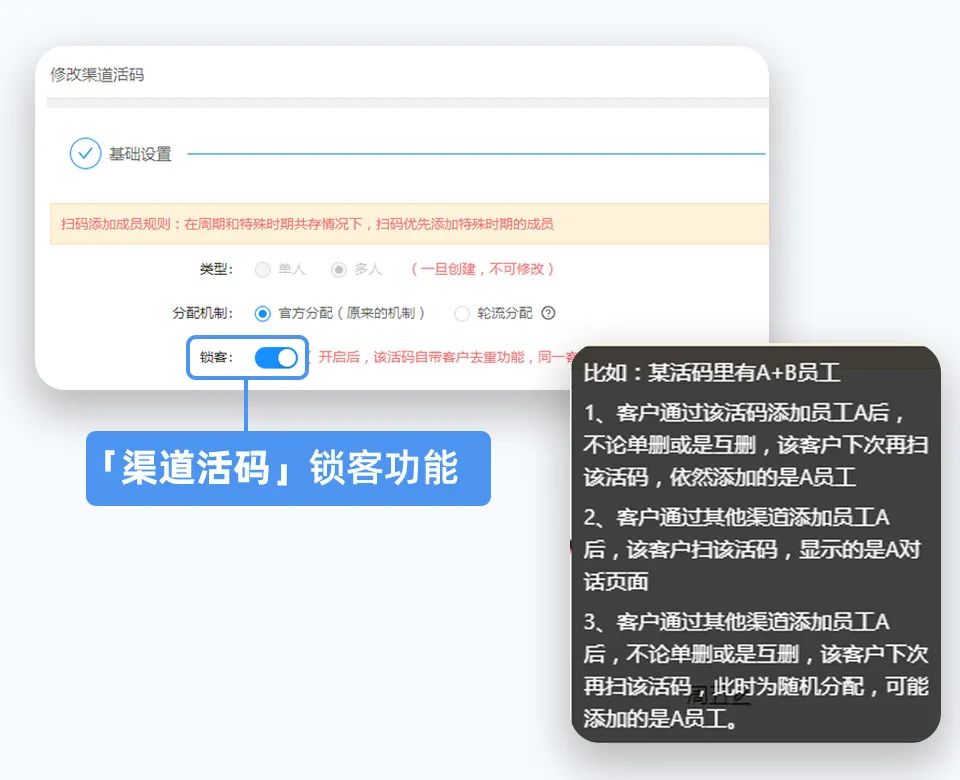
Task: Toggle the 锁客 switch off
Action: pos(276,358)
